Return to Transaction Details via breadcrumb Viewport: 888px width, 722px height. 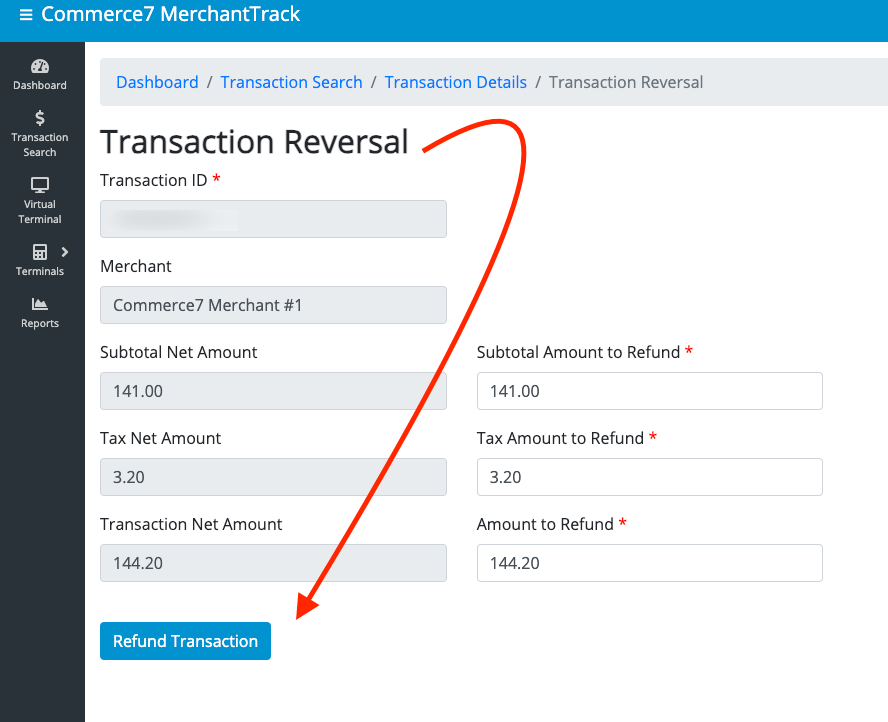455,82
